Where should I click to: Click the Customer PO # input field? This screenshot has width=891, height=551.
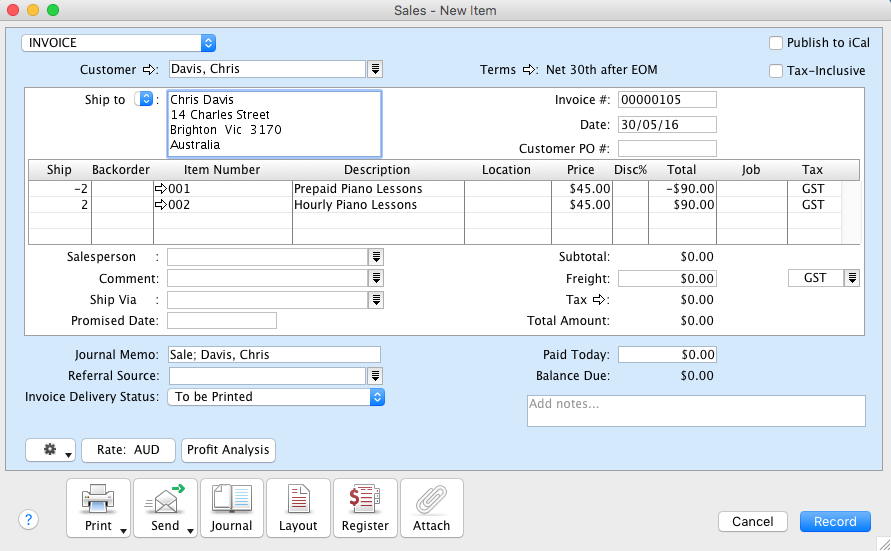point(667,149)
